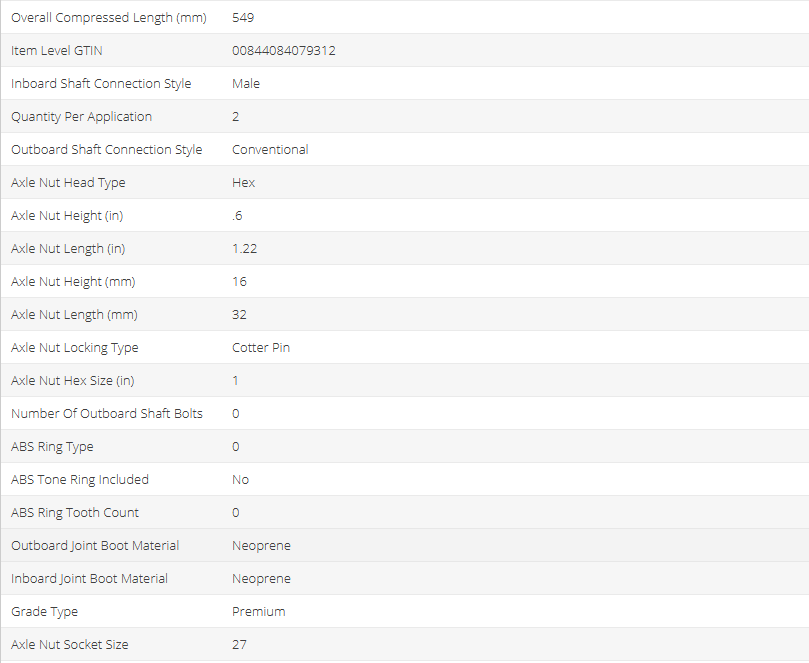
Task: Click the Axle Nut Socket Size value 27
Action: (x=239, y=645)
